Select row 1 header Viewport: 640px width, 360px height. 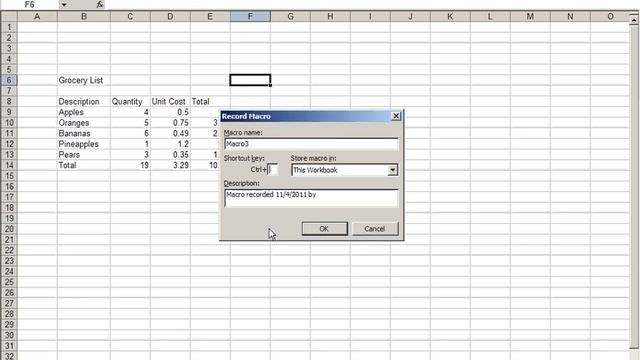point(9,27)
